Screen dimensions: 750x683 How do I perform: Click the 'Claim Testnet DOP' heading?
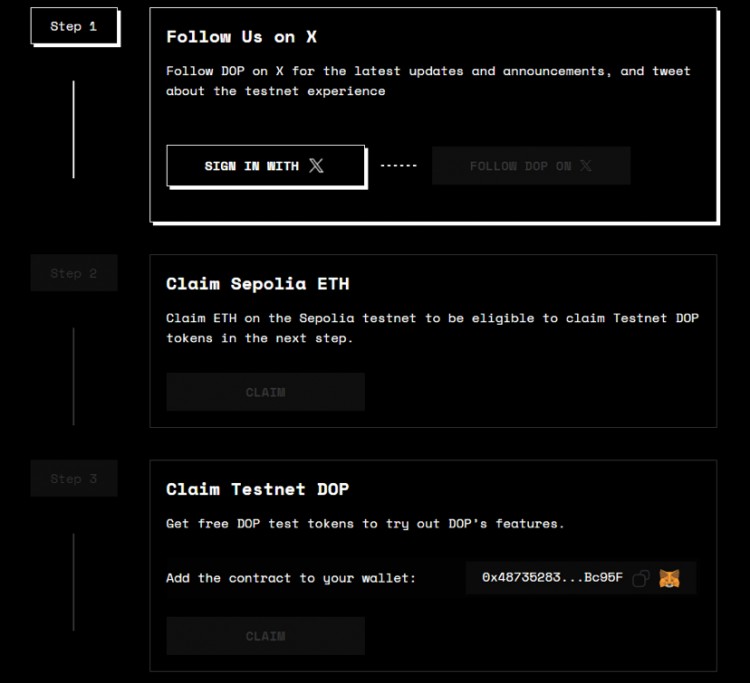(258, 489)
